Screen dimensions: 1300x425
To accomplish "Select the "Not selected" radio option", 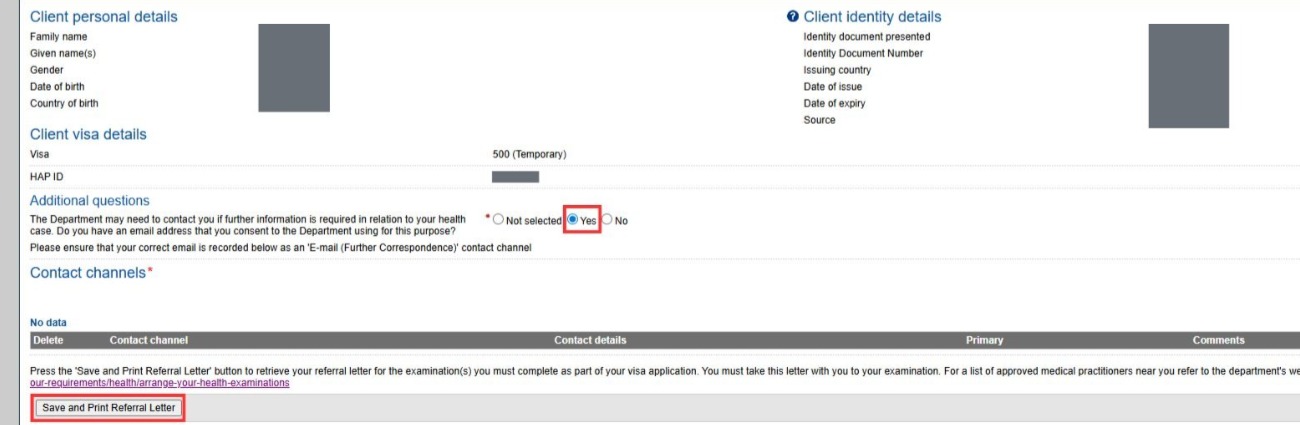I will (499, 220).
